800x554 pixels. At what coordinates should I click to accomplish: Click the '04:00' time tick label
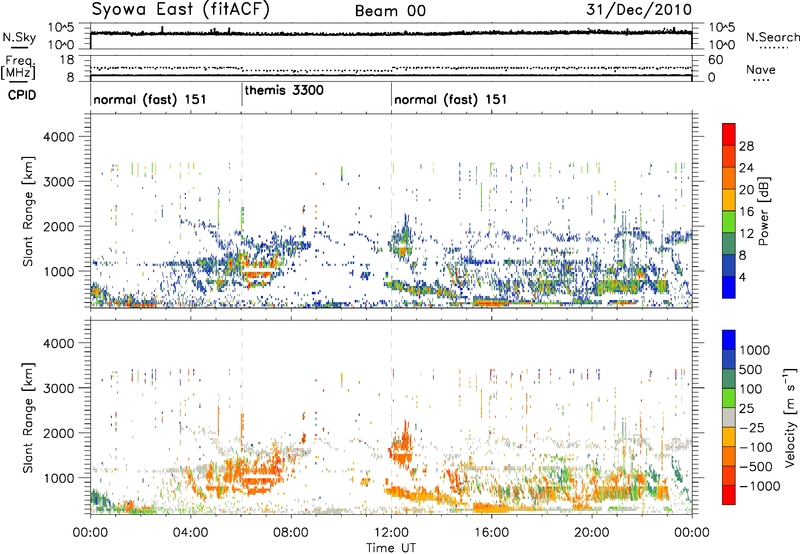point(190,533)
